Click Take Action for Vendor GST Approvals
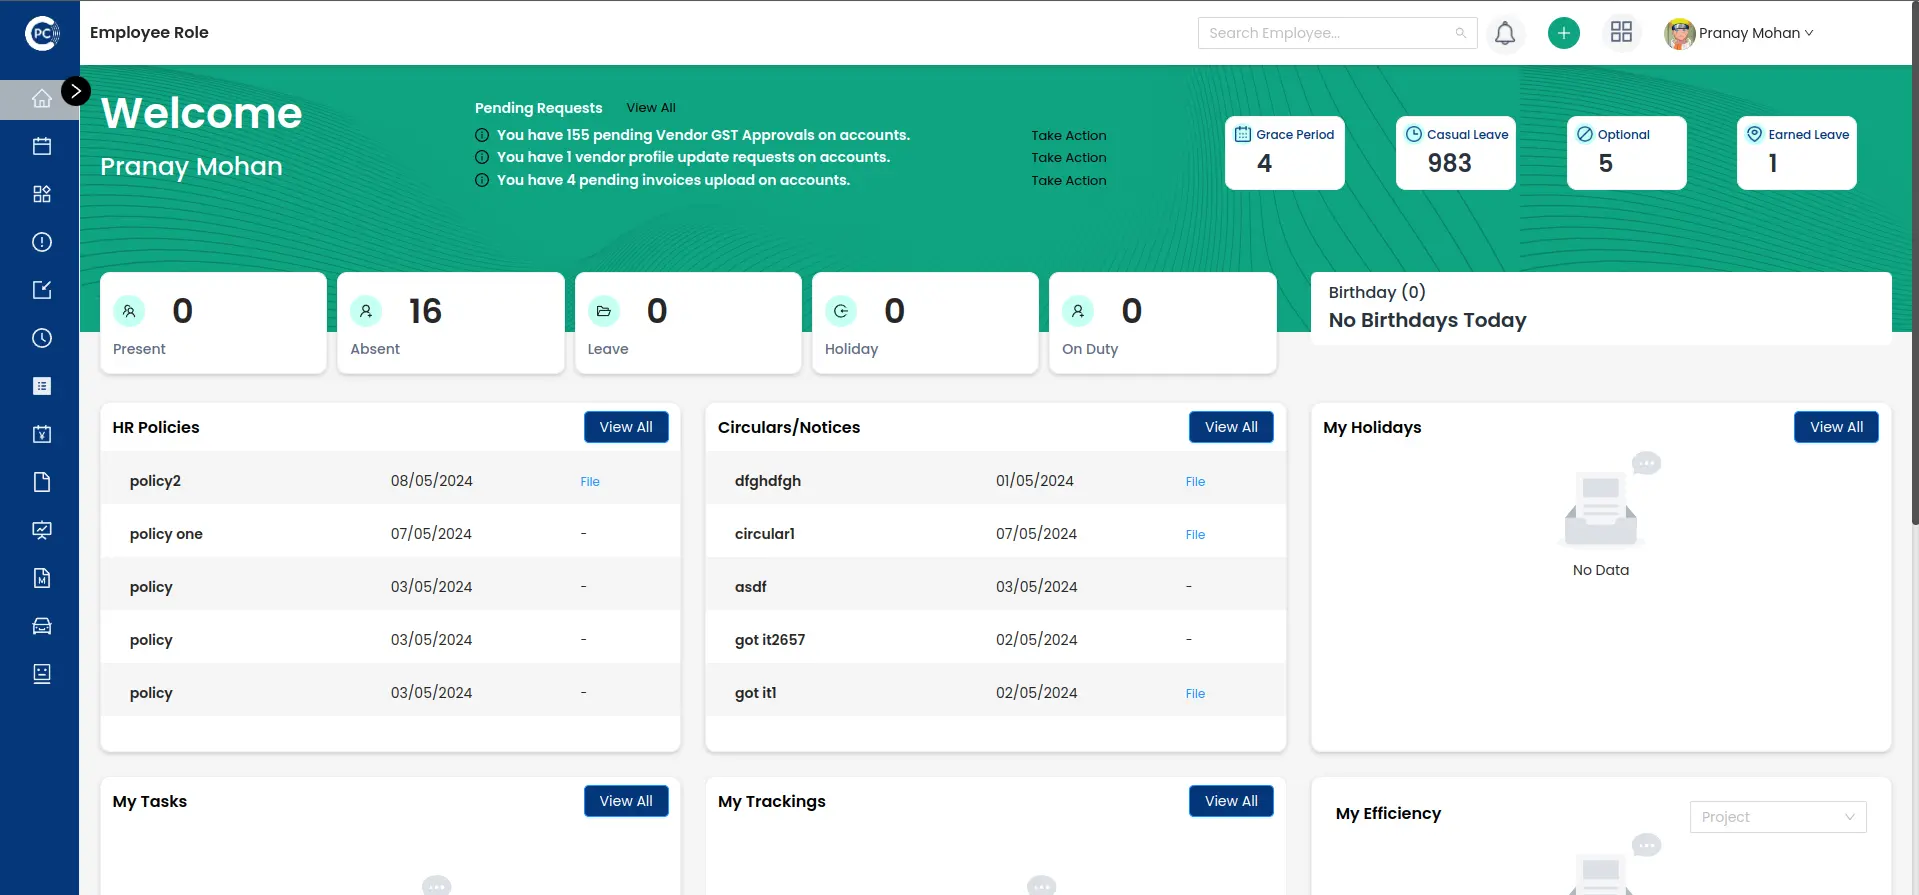This screenshot has height=895, width=1919. pos(1068,136)
